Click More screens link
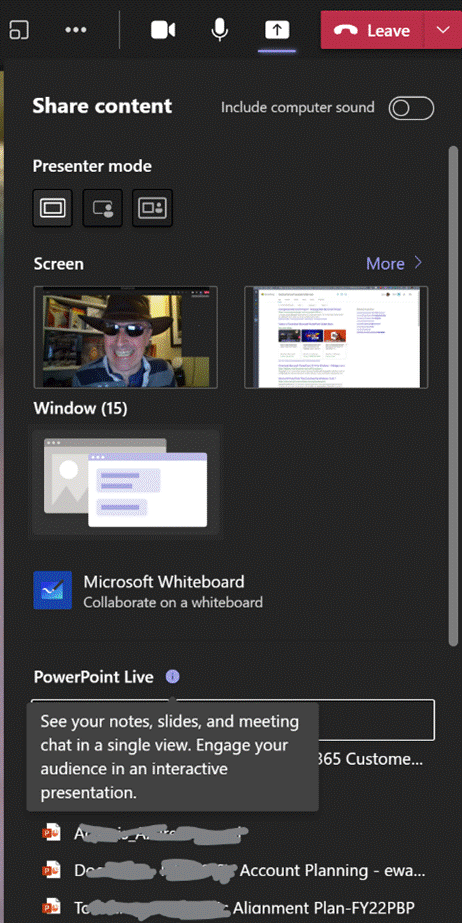Image resolution: width=462 pixels, height=923 pixels. coord(394,263)
